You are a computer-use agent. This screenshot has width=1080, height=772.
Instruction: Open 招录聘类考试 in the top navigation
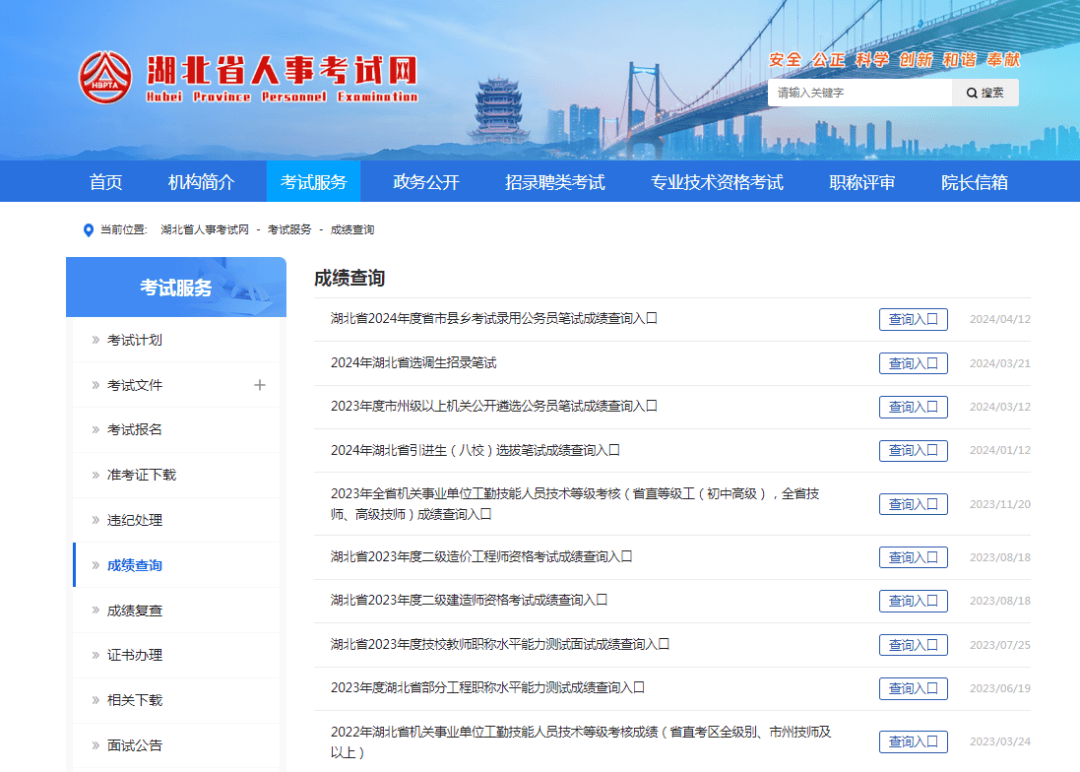[555, 181]
